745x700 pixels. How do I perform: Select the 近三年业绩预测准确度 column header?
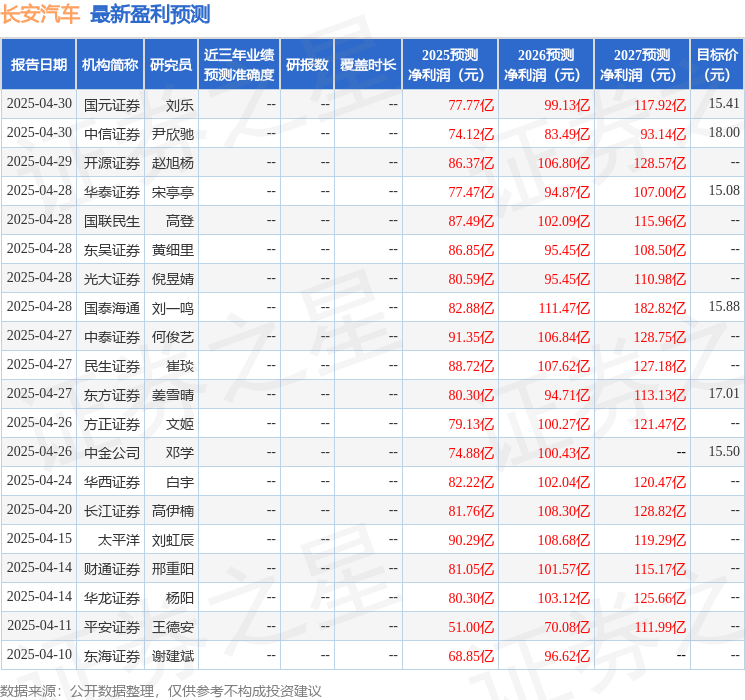[239, 65]
